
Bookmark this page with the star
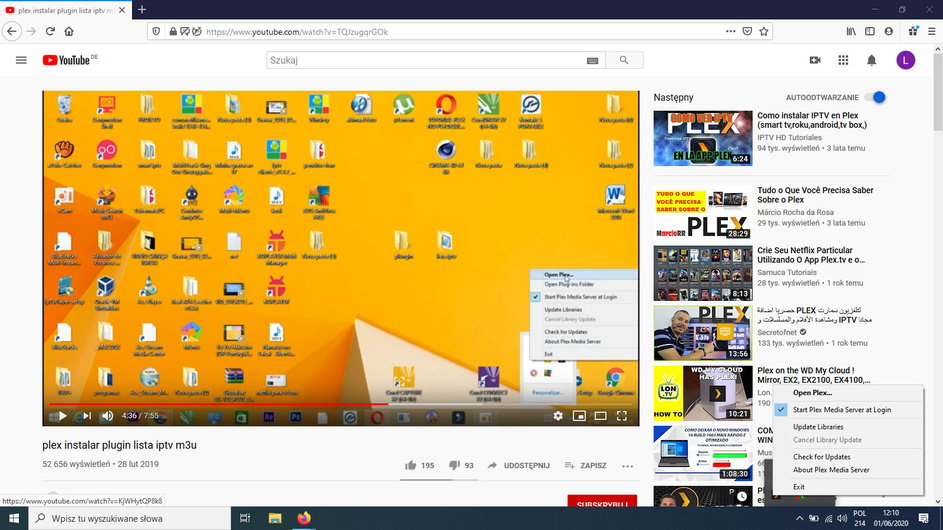(764, 31)
